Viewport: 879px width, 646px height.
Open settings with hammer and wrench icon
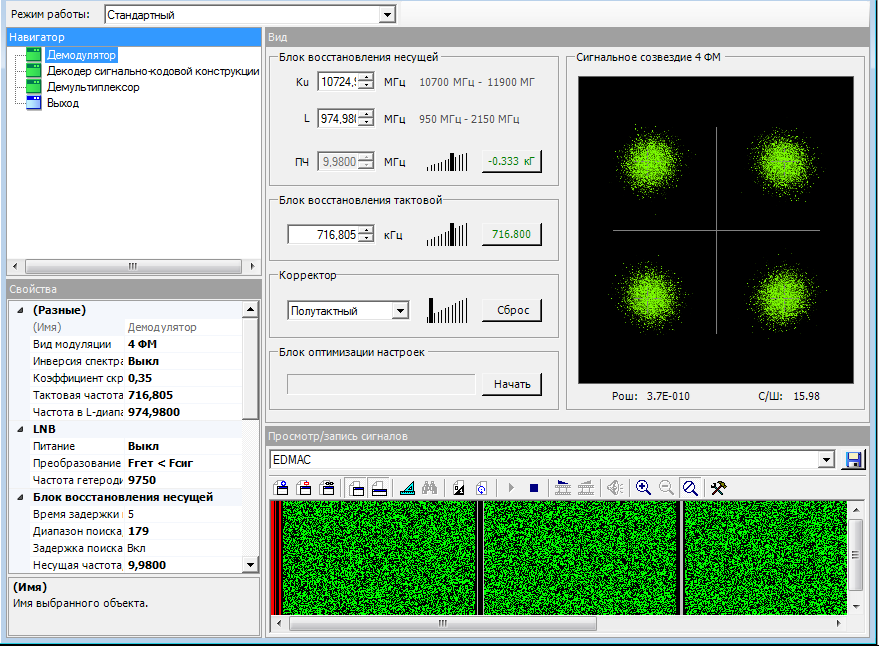pyautogui.click(x=717, y=488)
